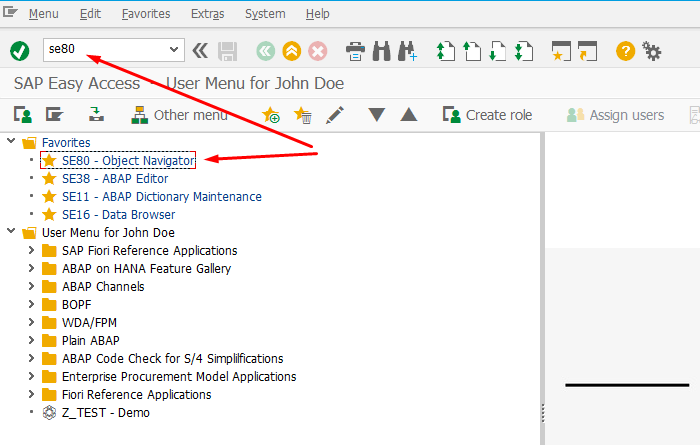This screenshot has height=445, width=700.
Task: Go to Next Page icon
Action: point(498,51)
